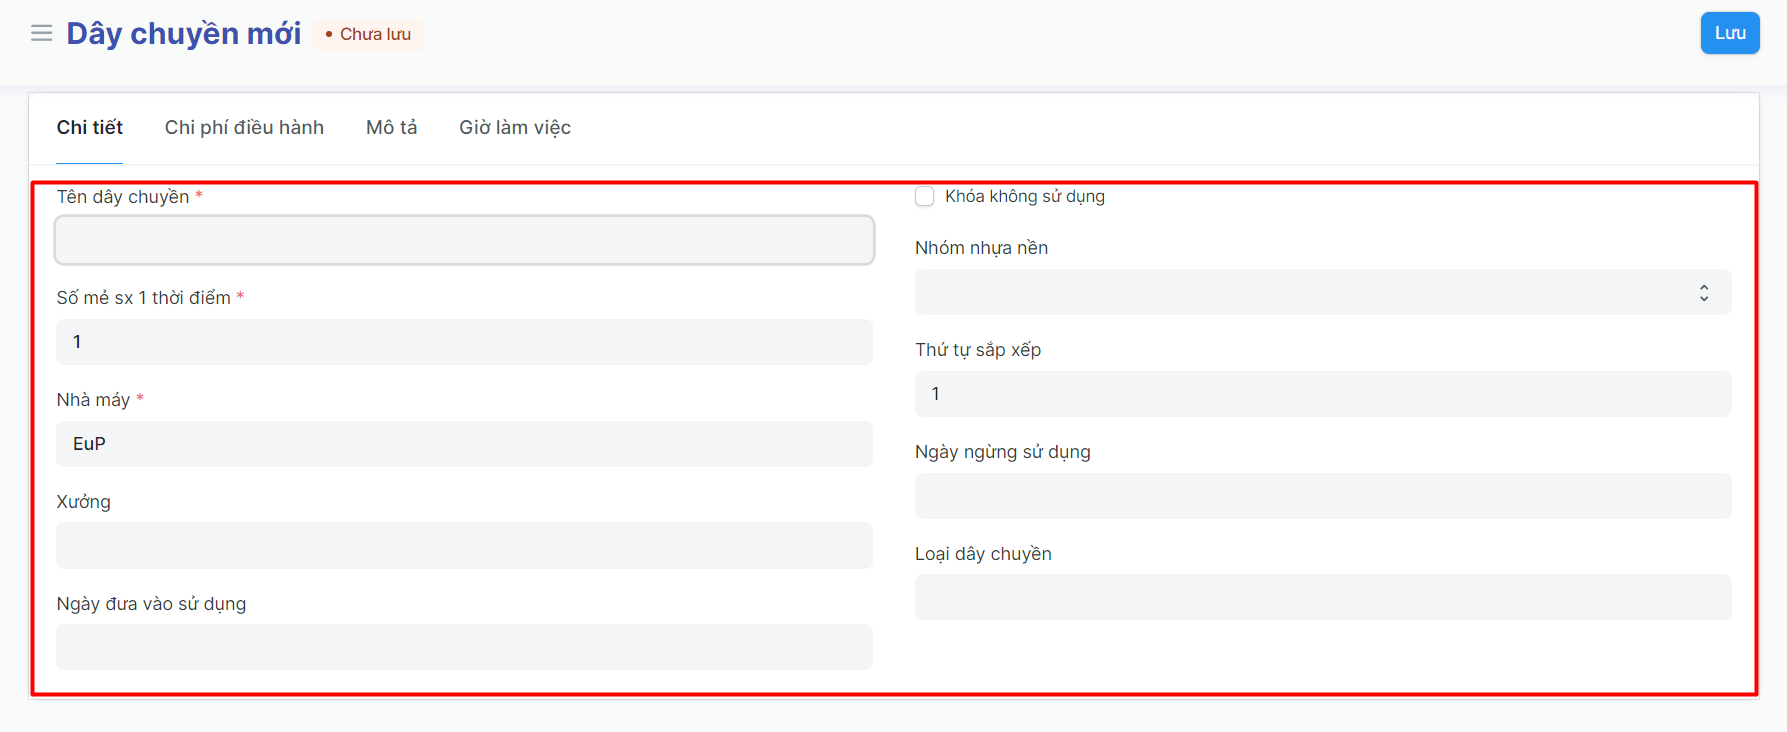1787x732 pixels.
Task: Click the 'Khóa không sử dụng' label text
Action: pos(1024,197)
